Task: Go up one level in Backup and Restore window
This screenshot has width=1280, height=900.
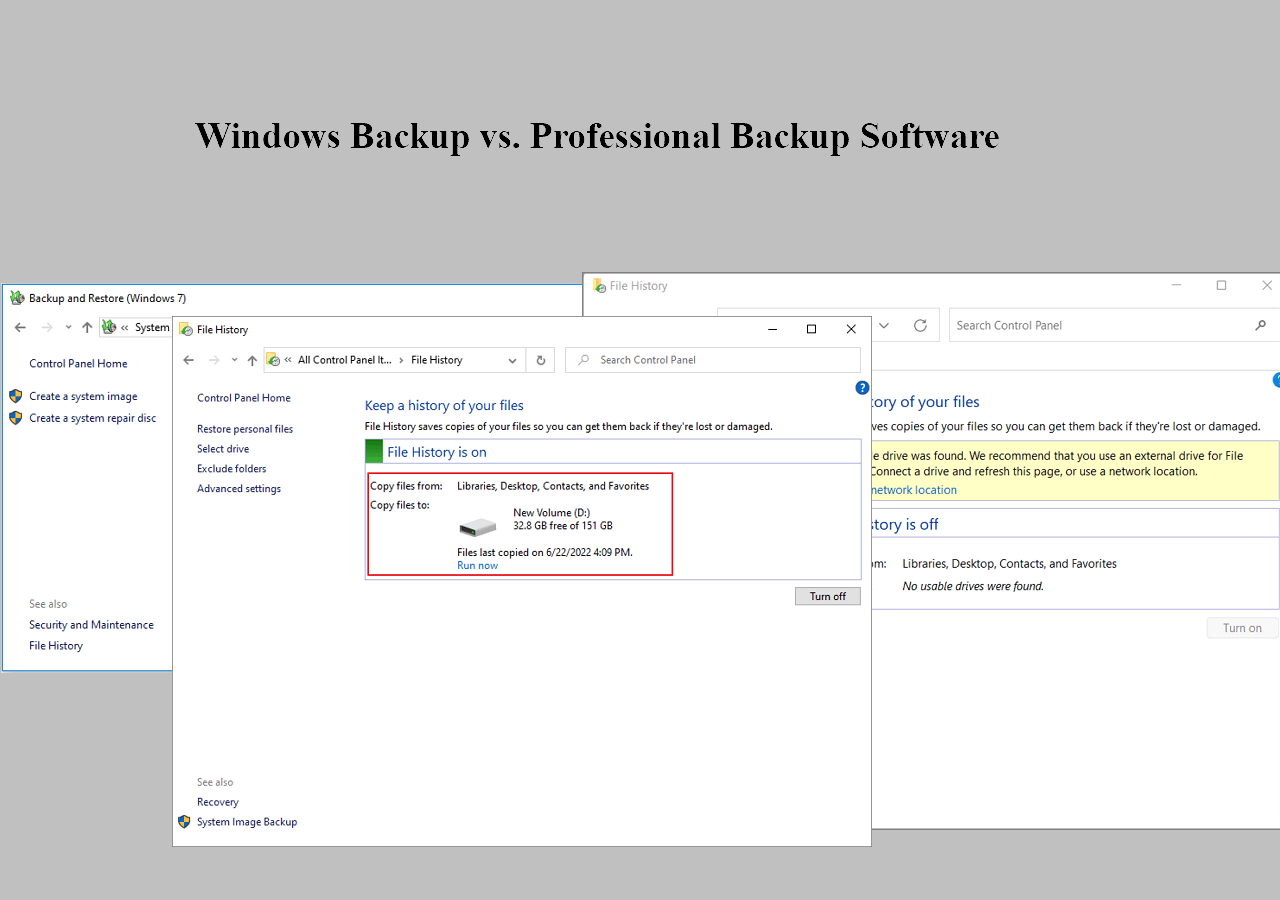Action: click(x=87, y=327)
